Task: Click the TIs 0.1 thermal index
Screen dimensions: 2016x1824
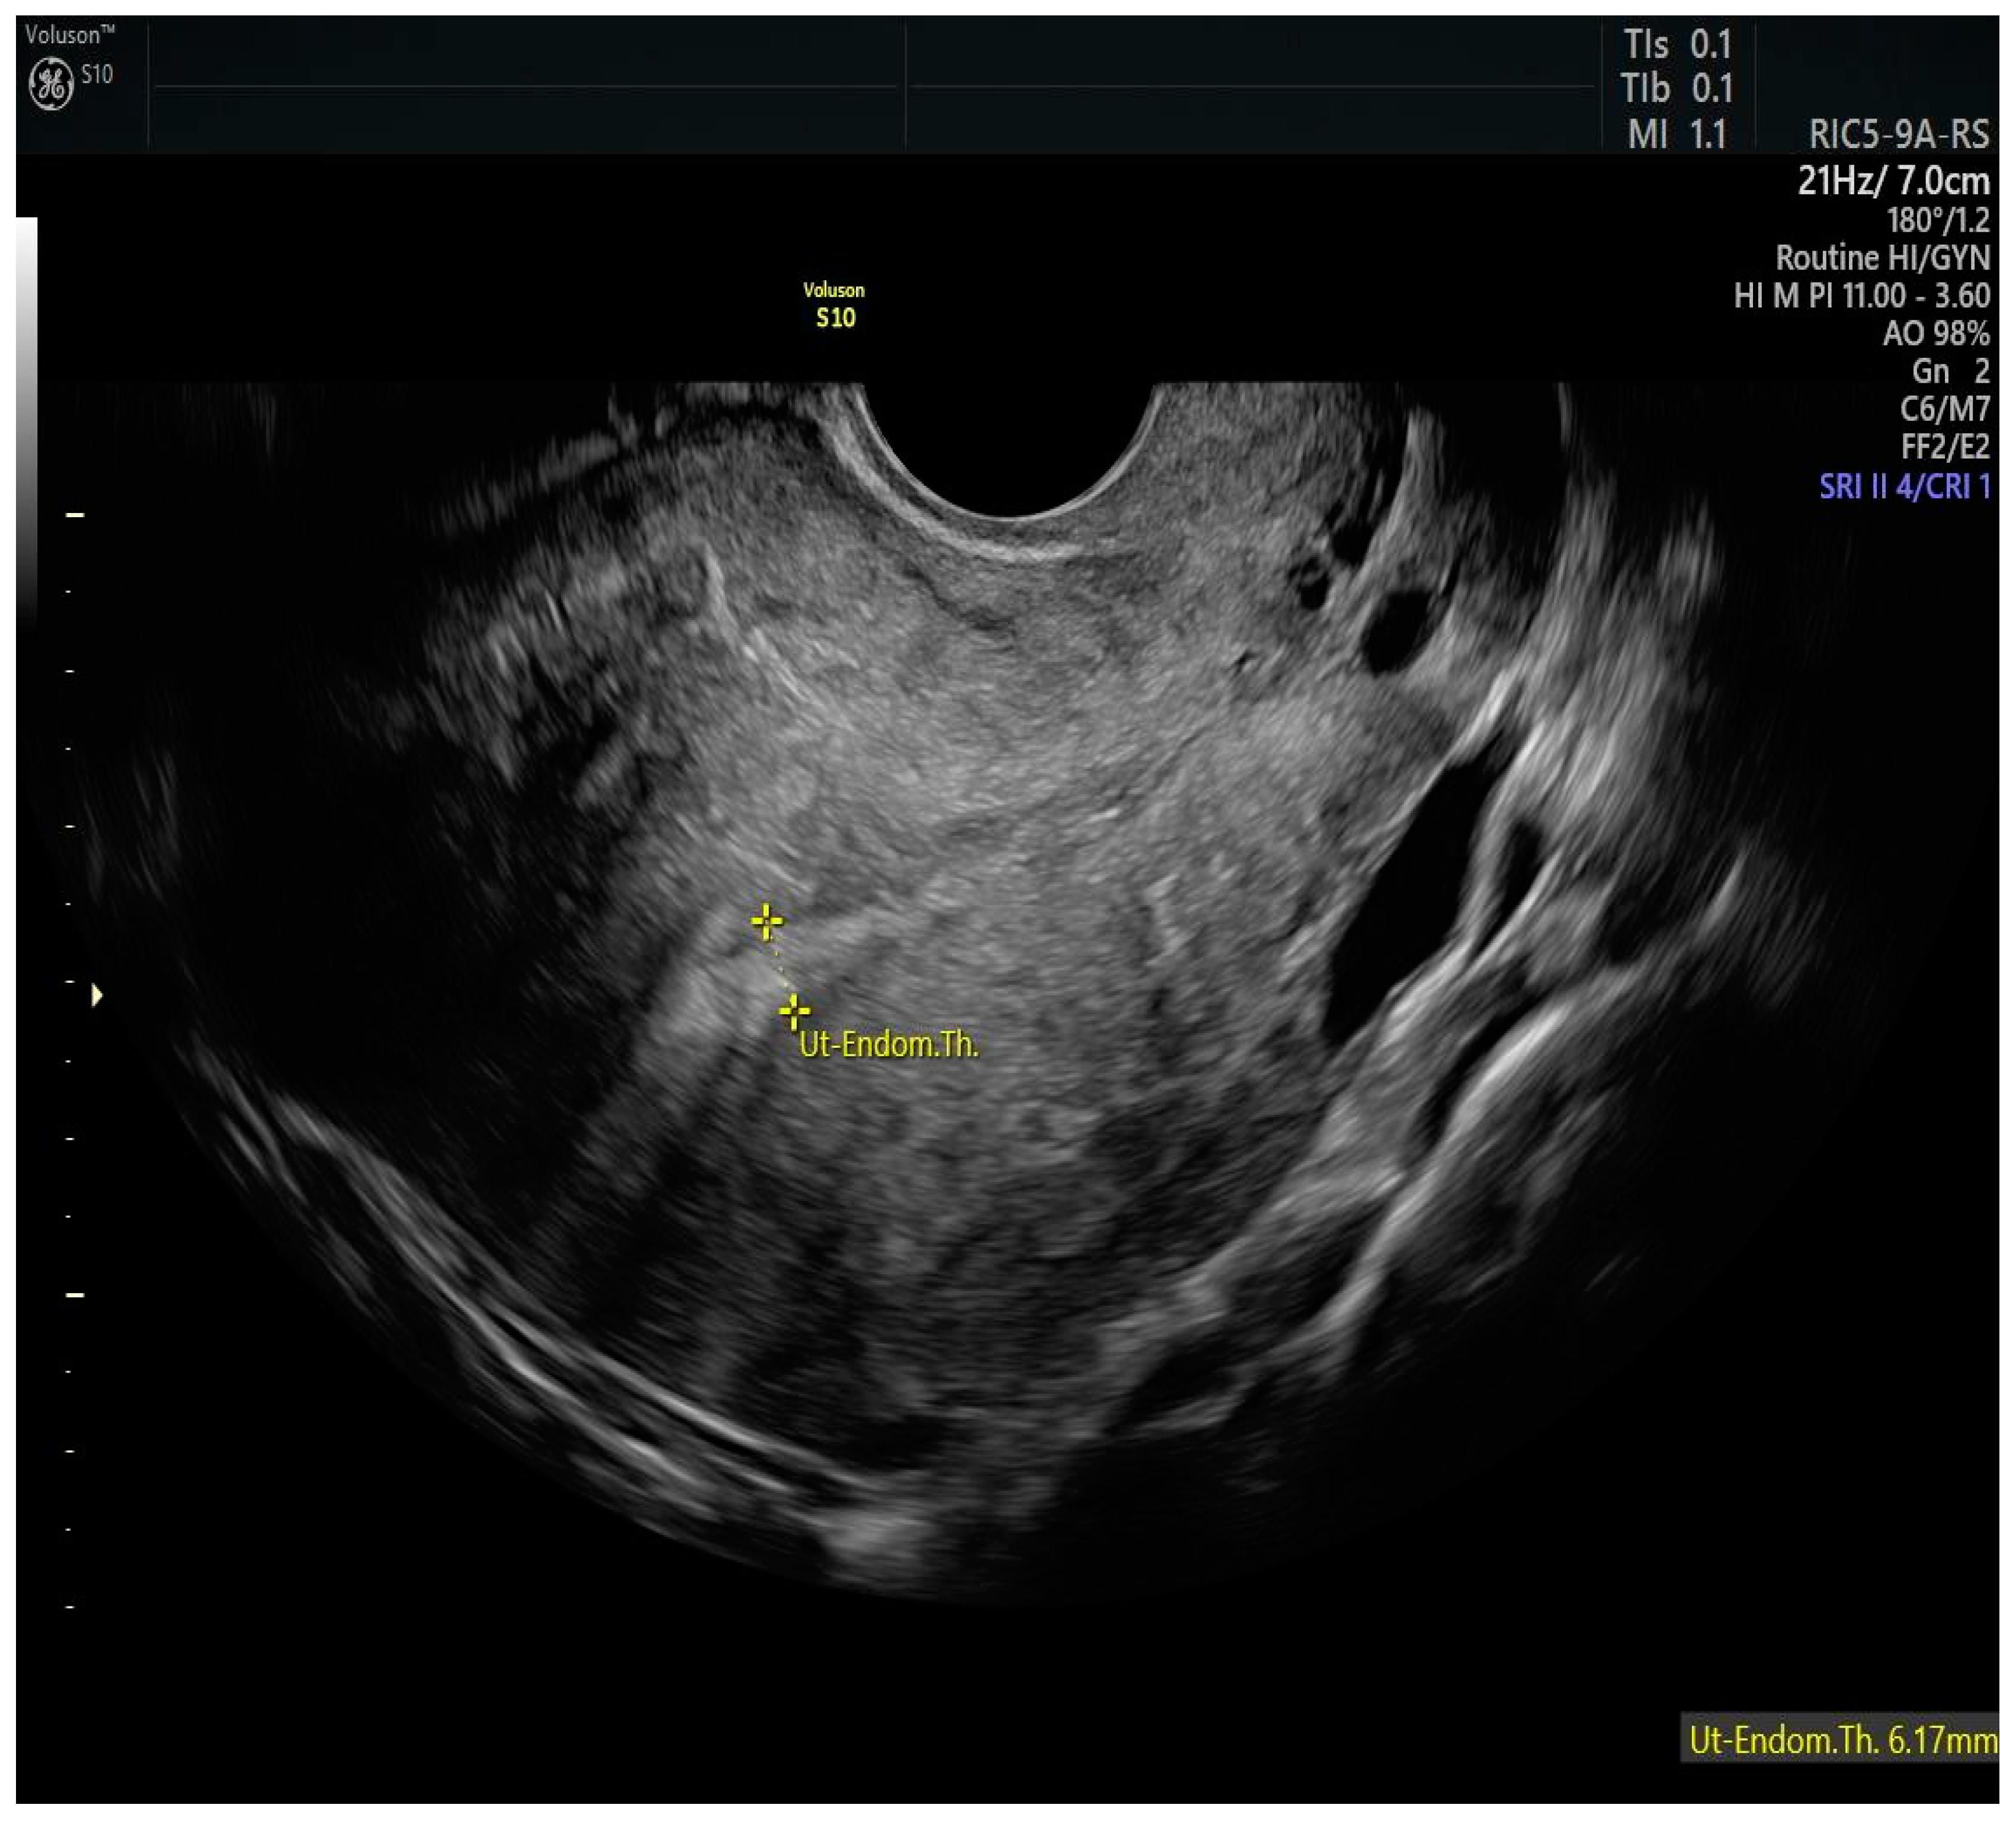Action: 1677,44
